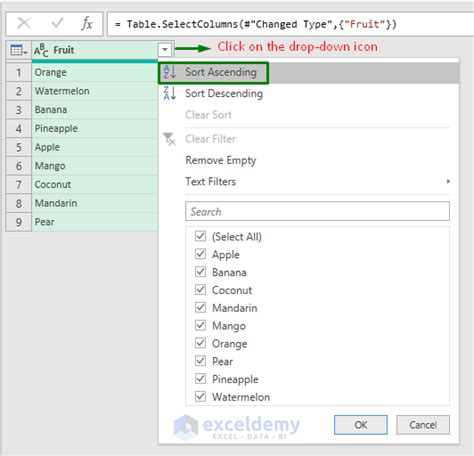This screenshot has height=456, width=474.
Task: Uncheck the Coconut checkbox
Action: [x=200, y=290]
